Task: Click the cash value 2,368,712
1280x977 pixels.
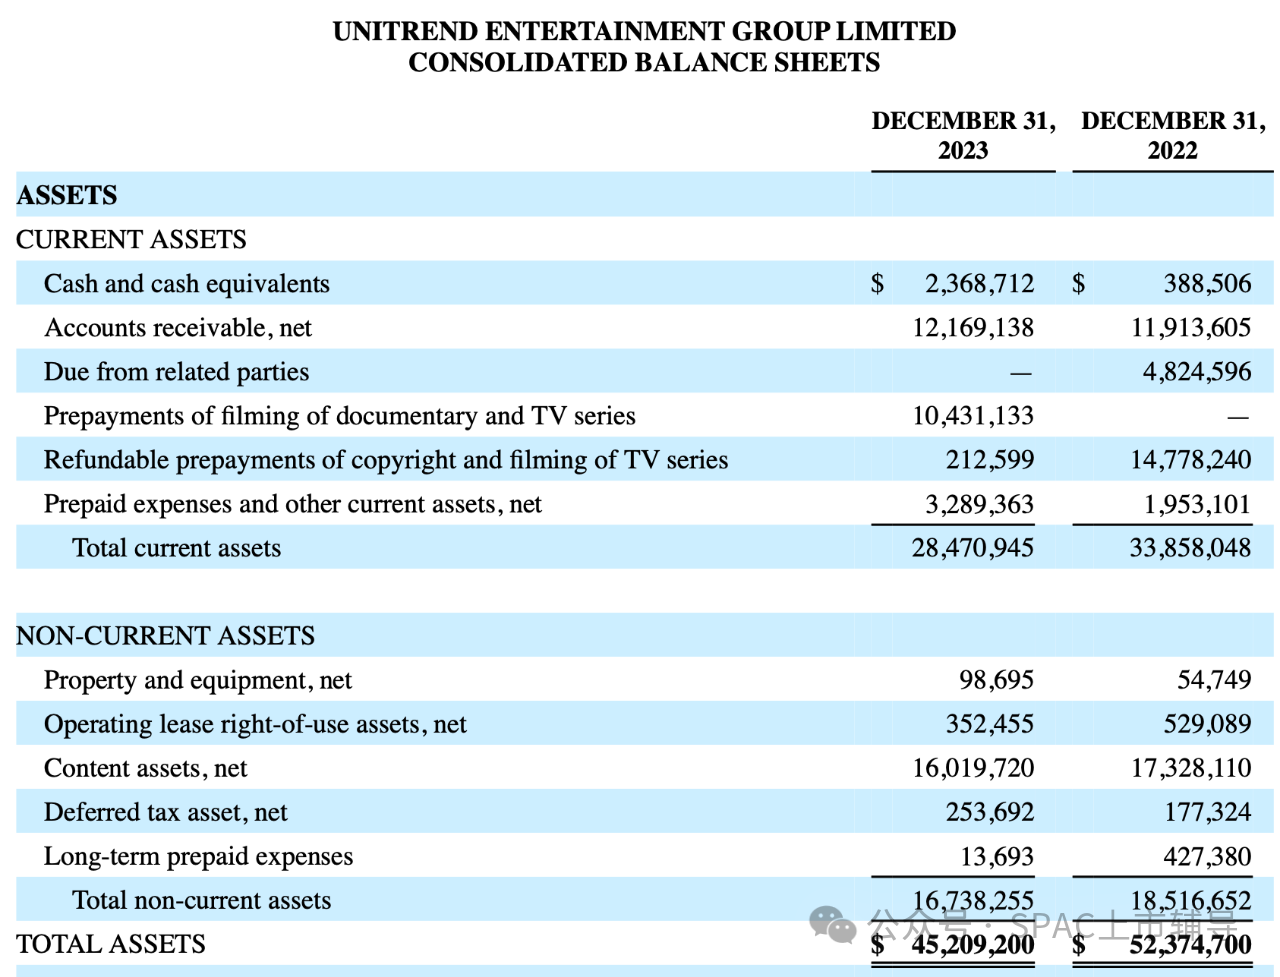Action: point(979,284)
